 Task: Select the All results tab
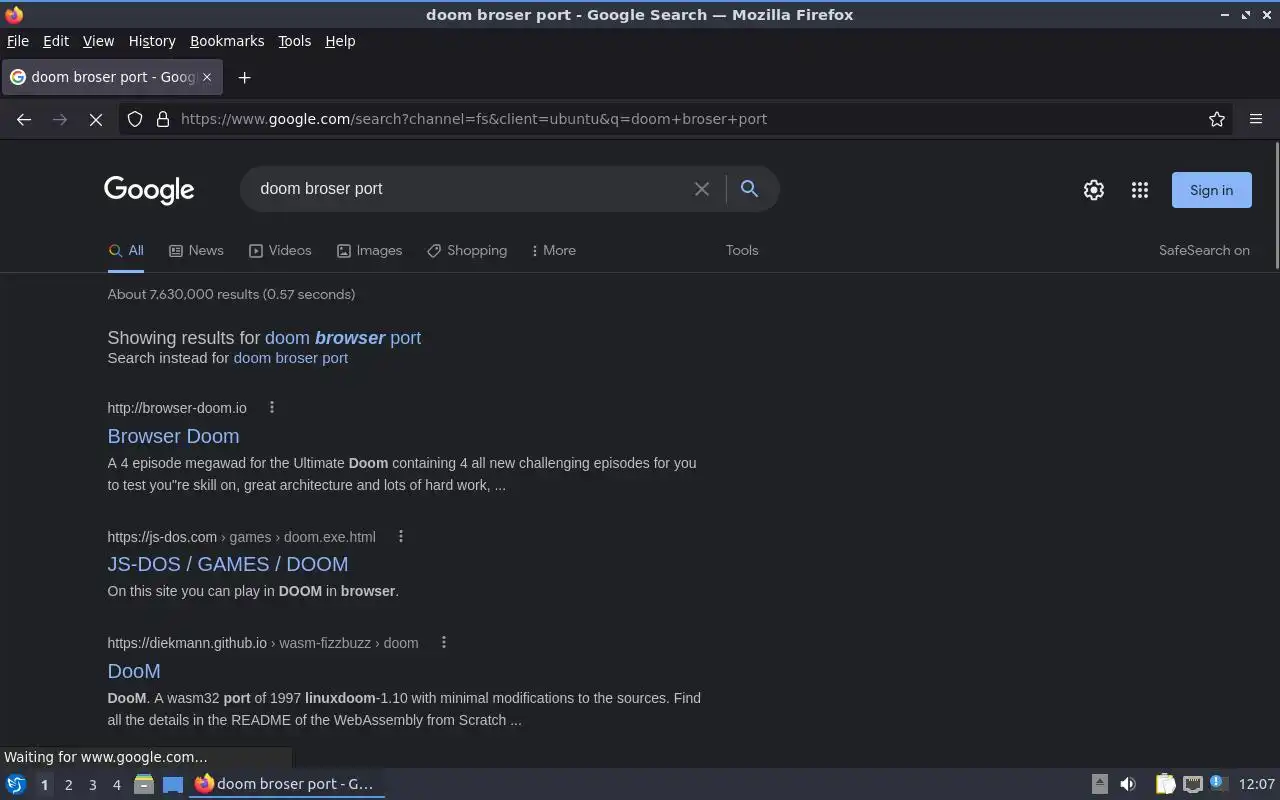tap(126, 250)
